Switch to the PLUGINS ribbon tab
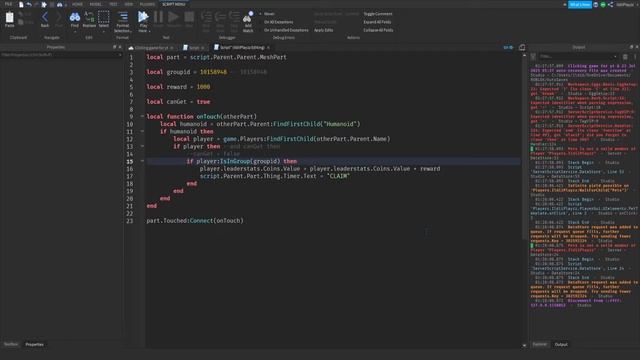The height and width of the screenshot is (360, 640). coord(147,4)
